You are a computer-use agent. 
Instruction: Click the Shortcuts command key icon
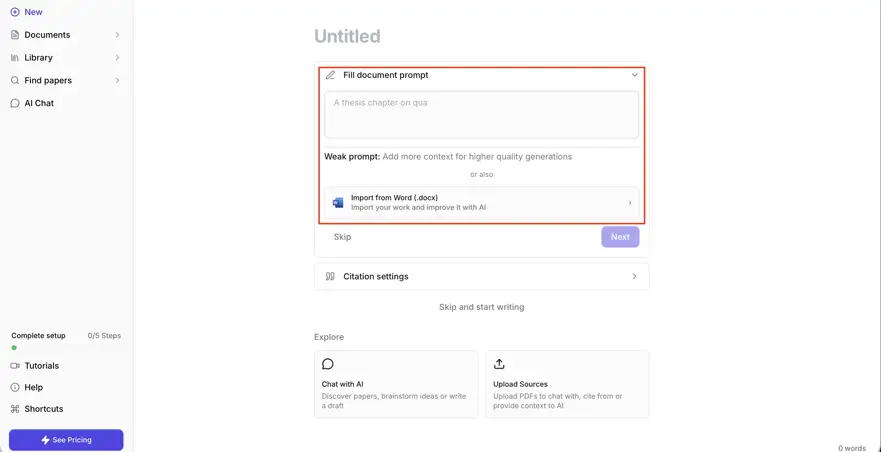pos(15,409)
